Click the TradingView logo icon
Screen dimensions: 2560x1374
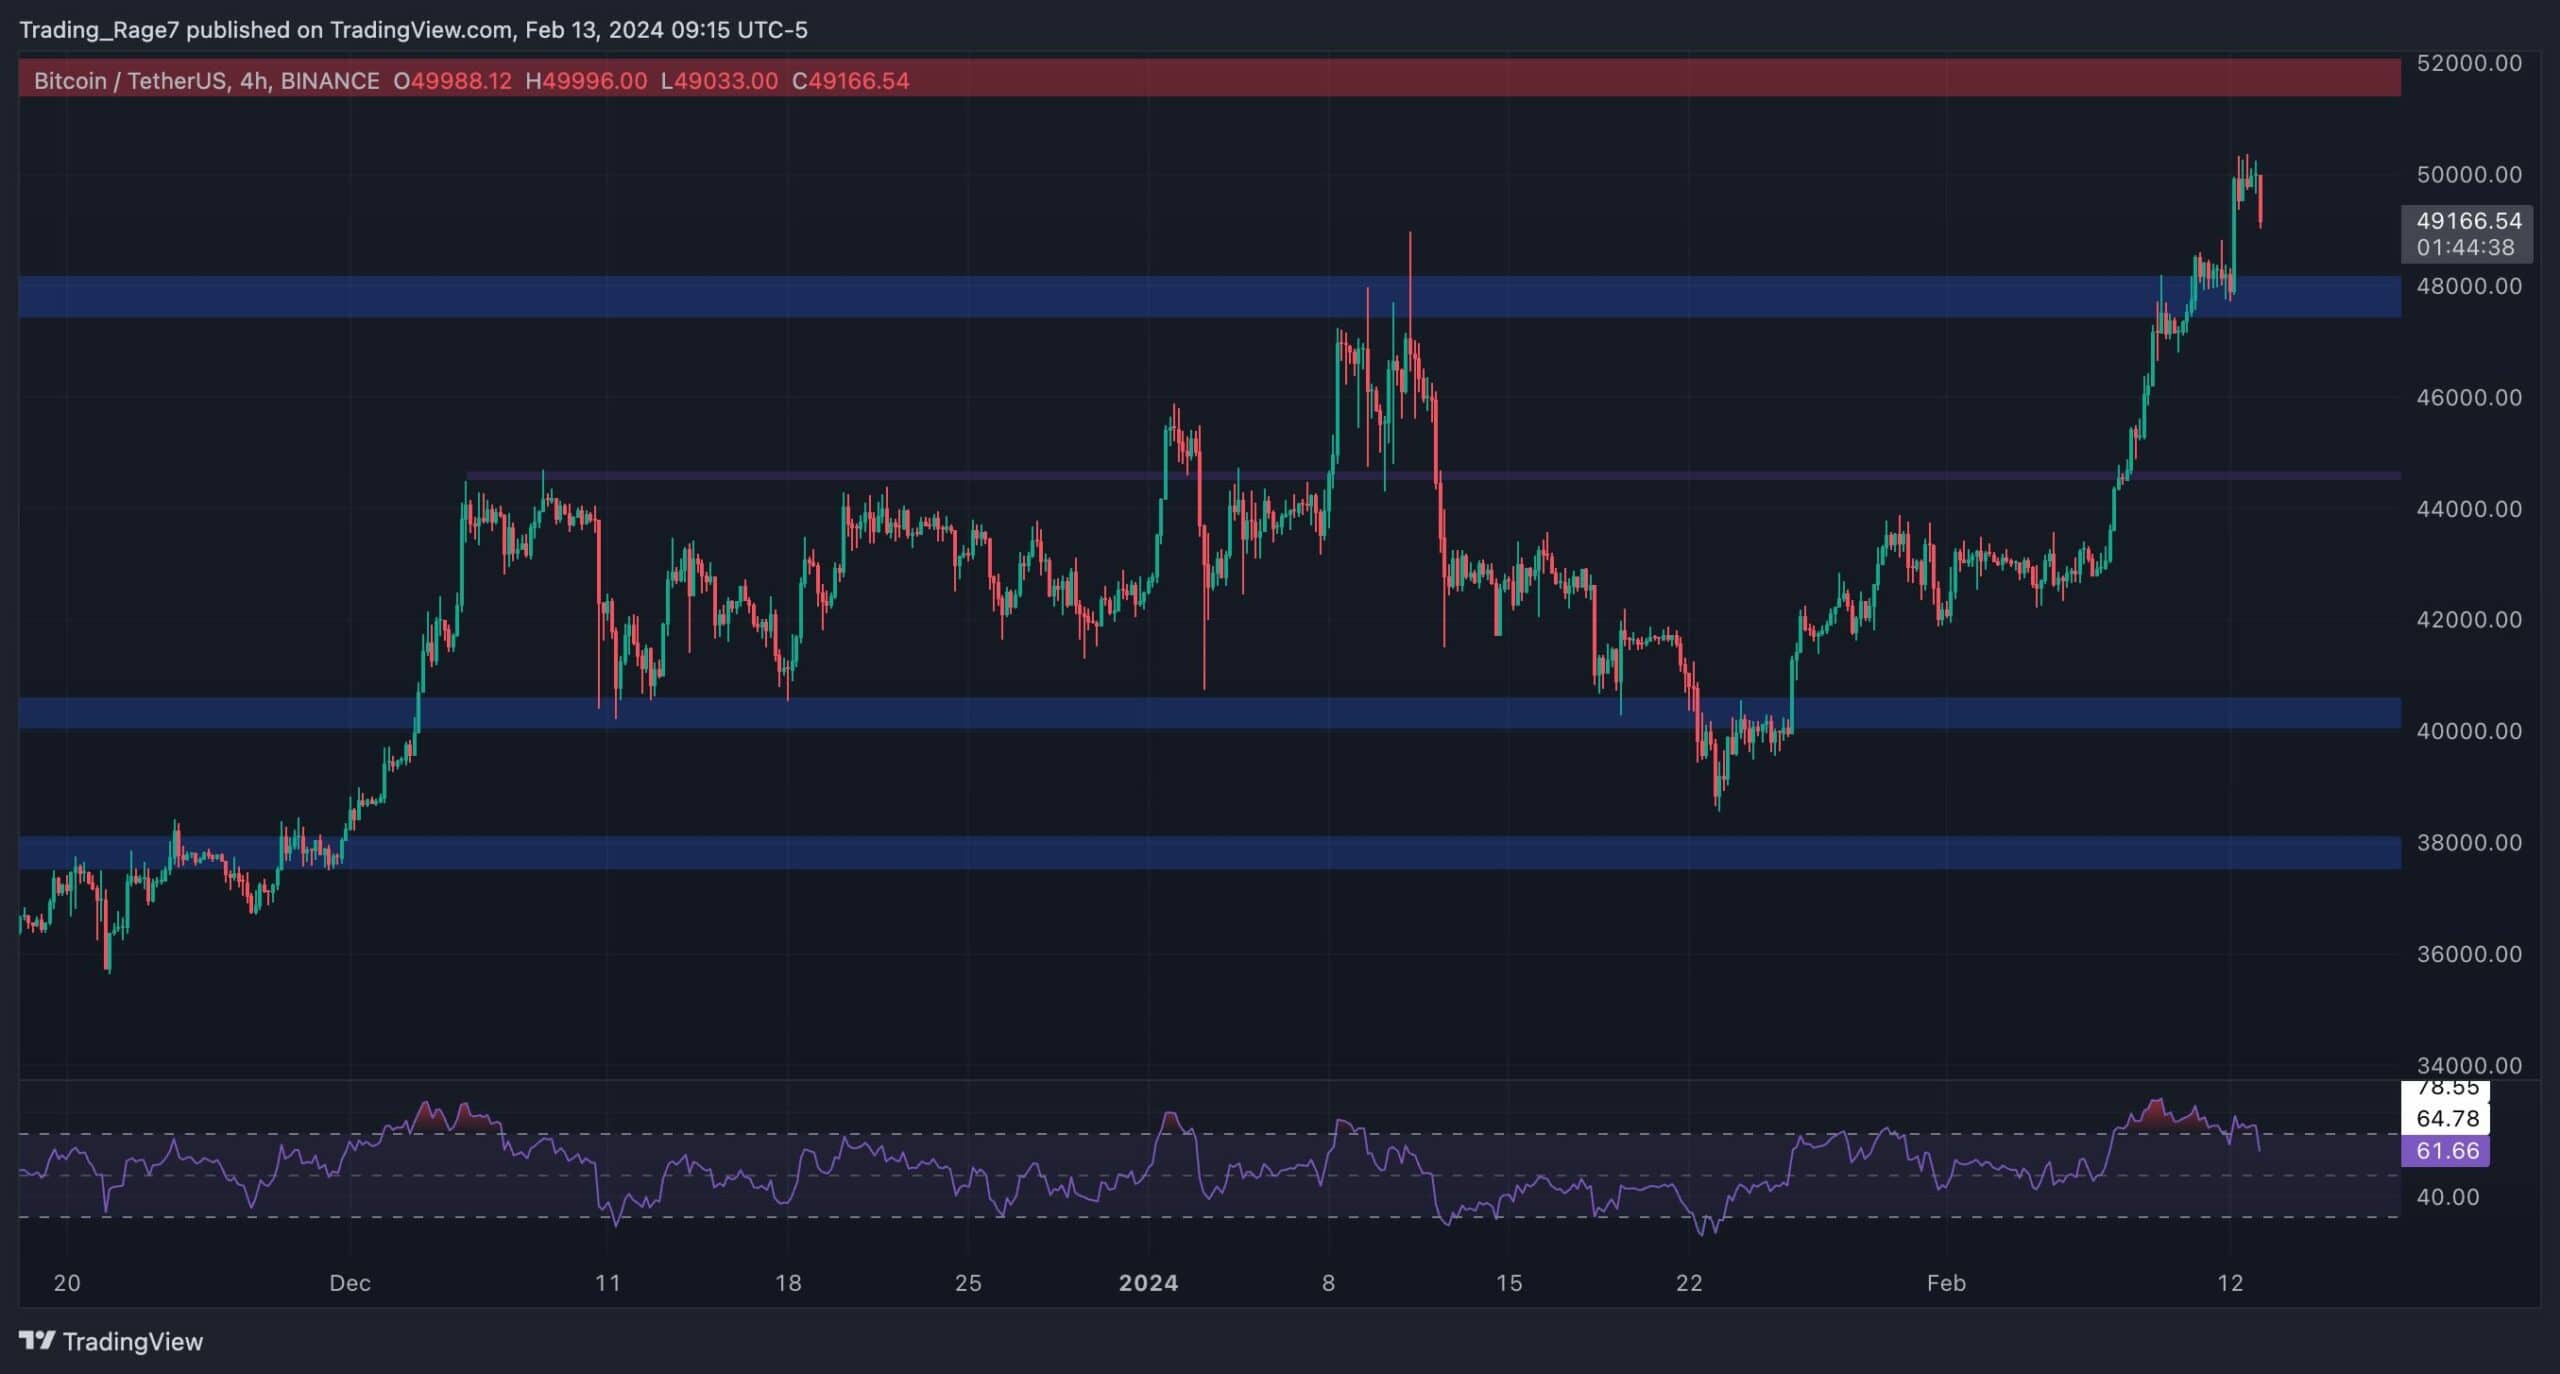(37, 1341)
